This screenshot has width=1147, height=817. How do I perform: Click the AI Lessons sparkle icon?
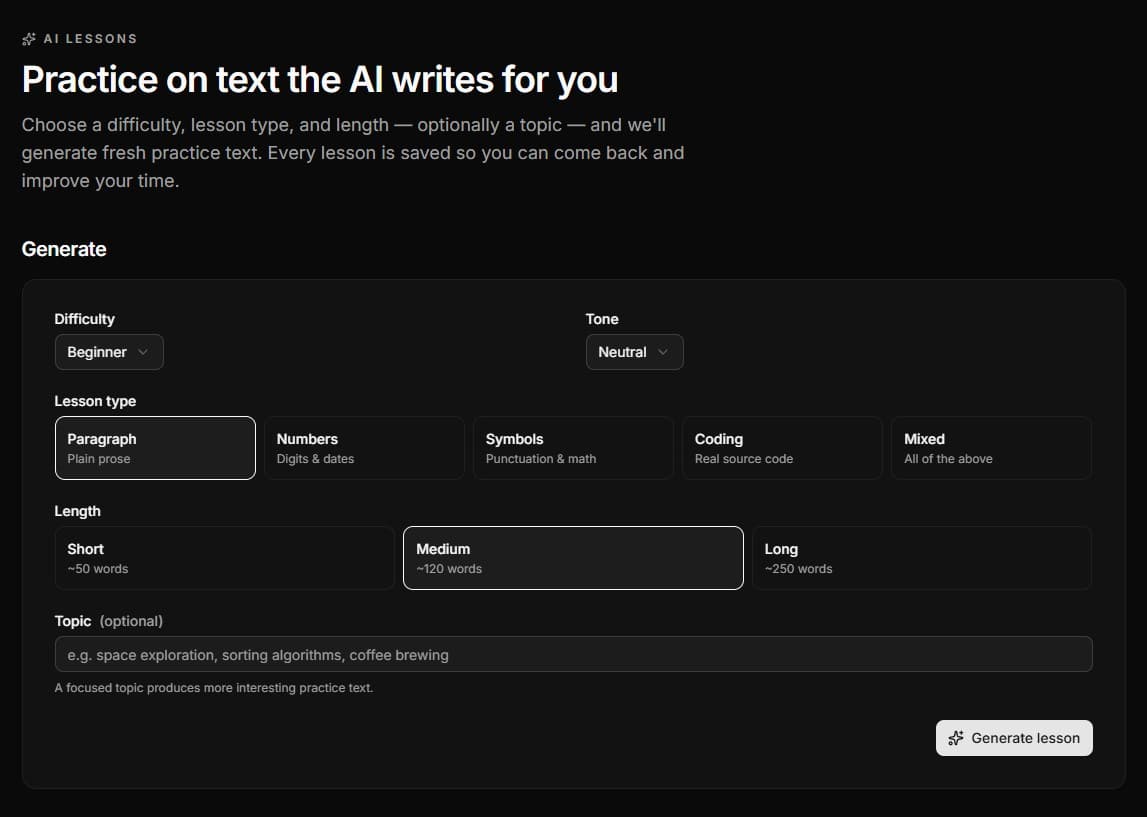(29, 39)
